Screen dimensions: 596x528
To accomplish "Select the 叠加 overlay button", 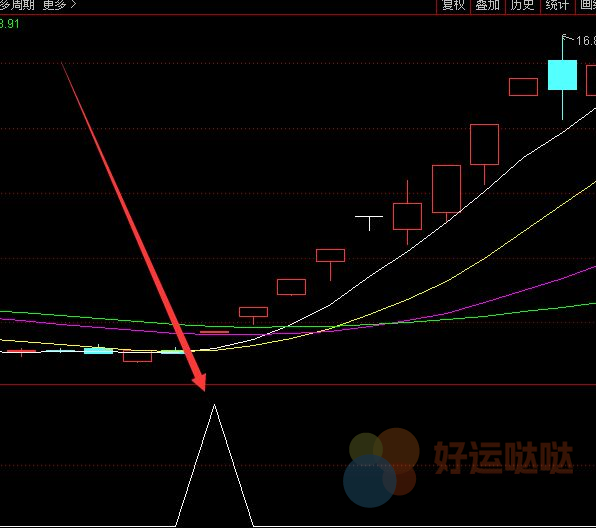I will point(488,6).
